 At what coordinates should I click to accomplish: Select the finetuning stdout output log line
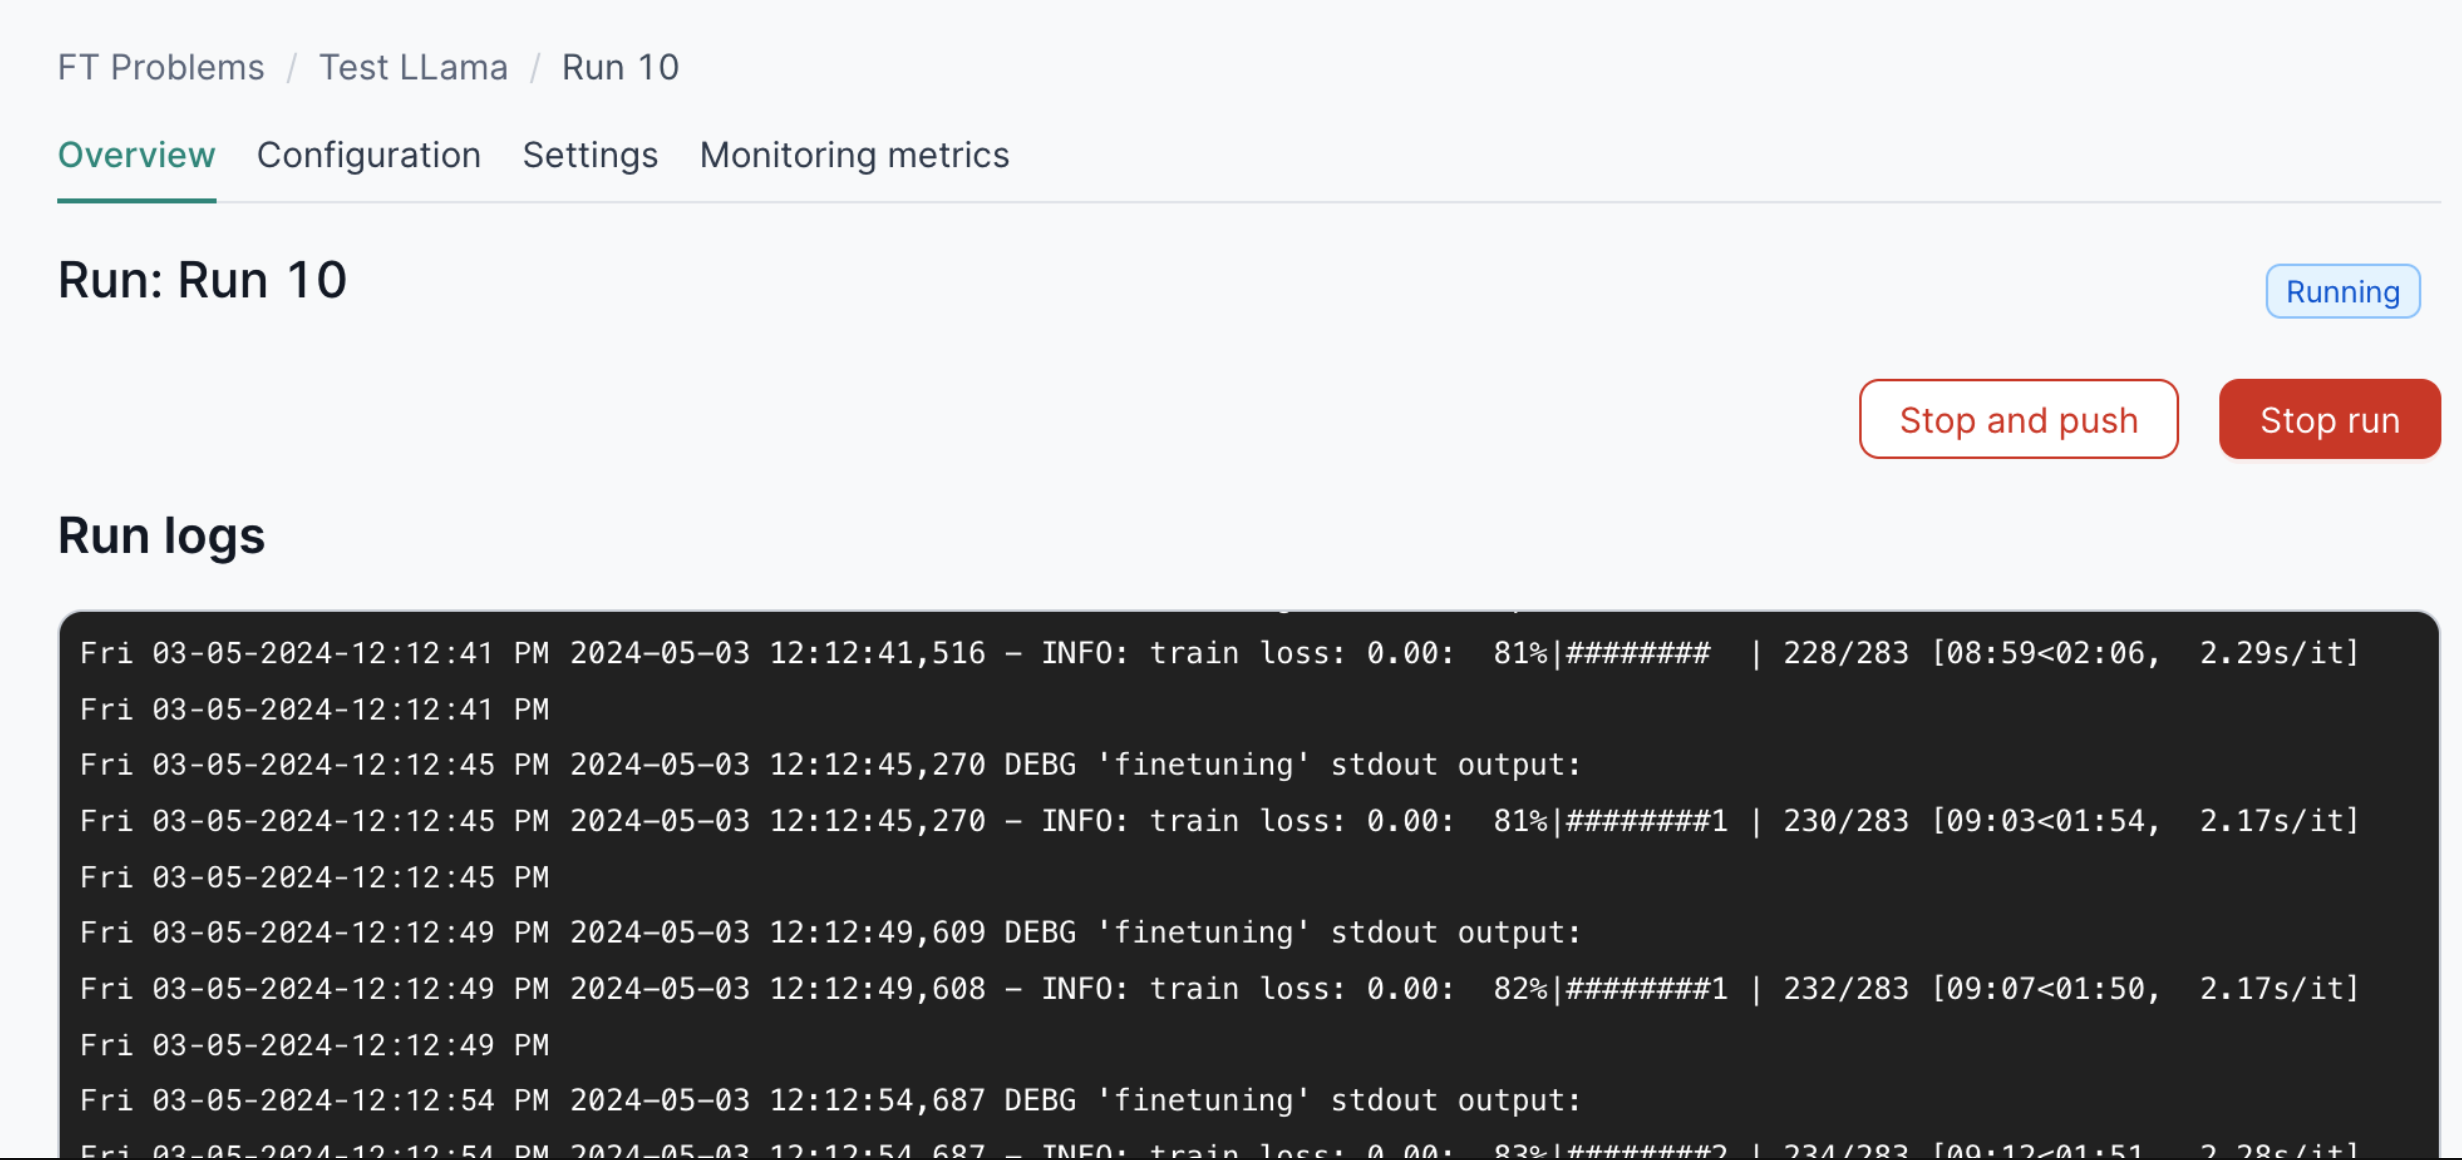point(830,764)
